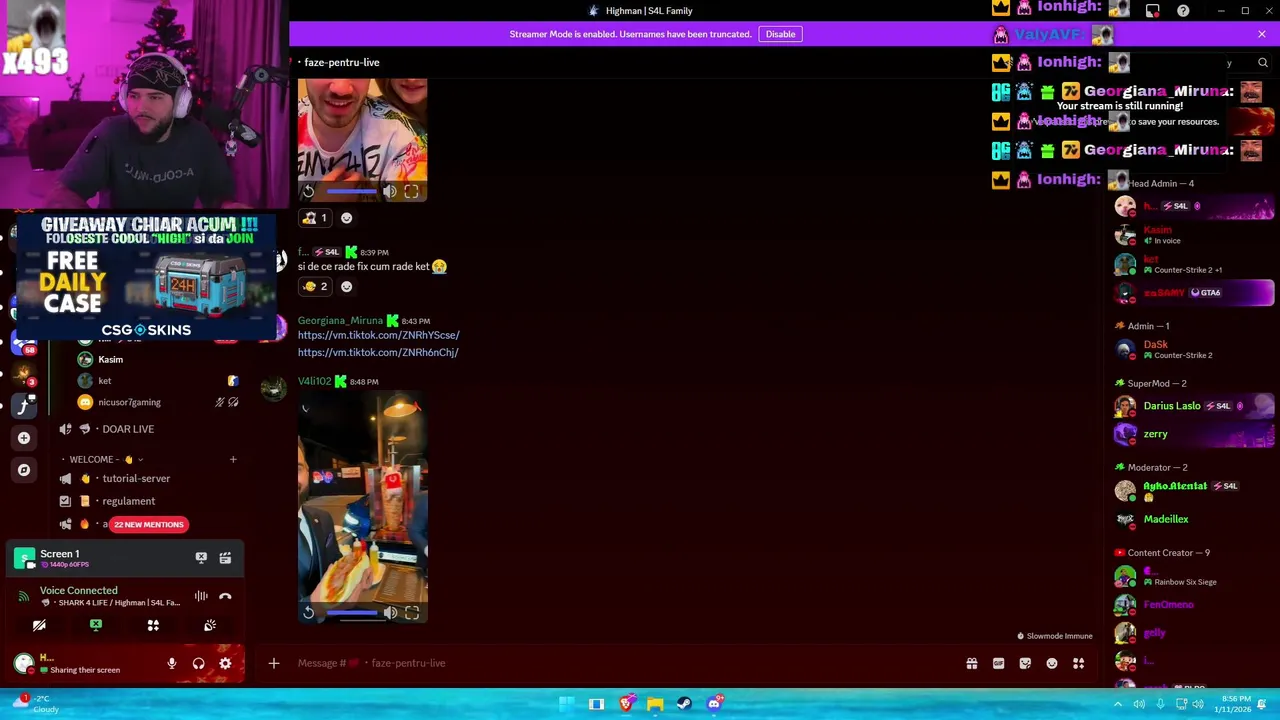Focus the message box for faze-pentru-live

pos(620,663)
